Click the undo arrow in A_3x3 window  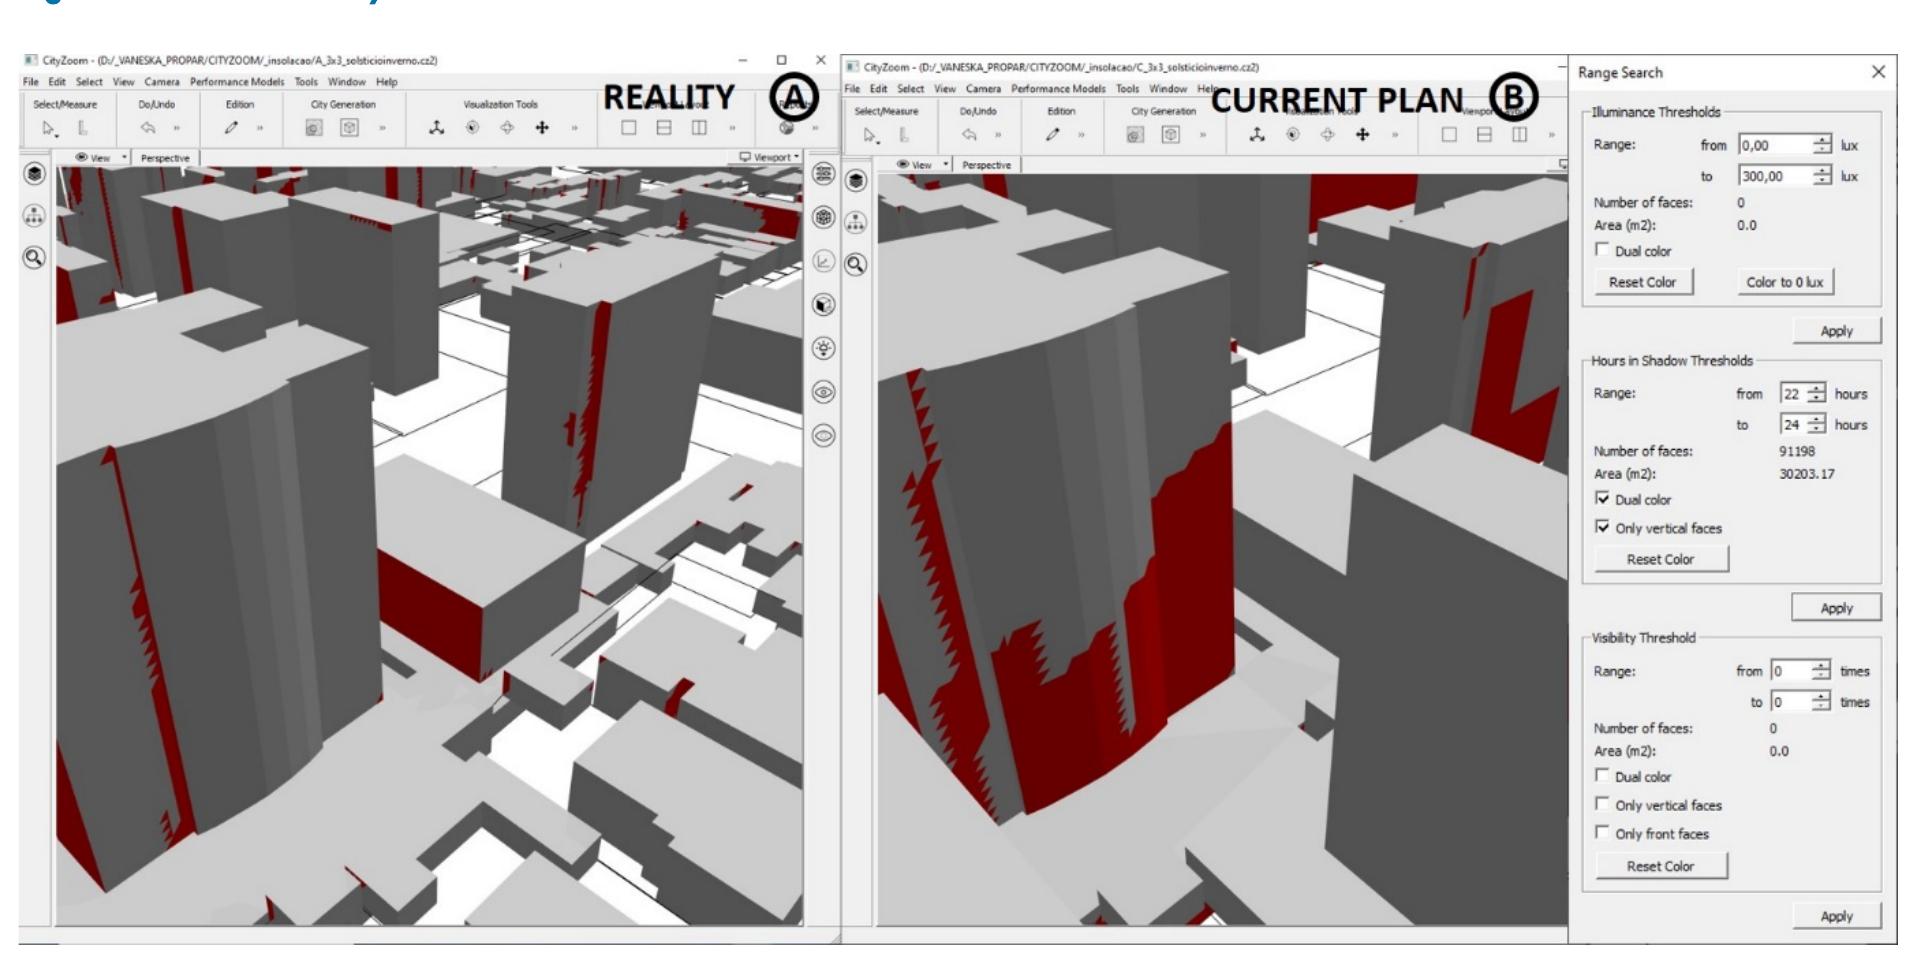148,128
